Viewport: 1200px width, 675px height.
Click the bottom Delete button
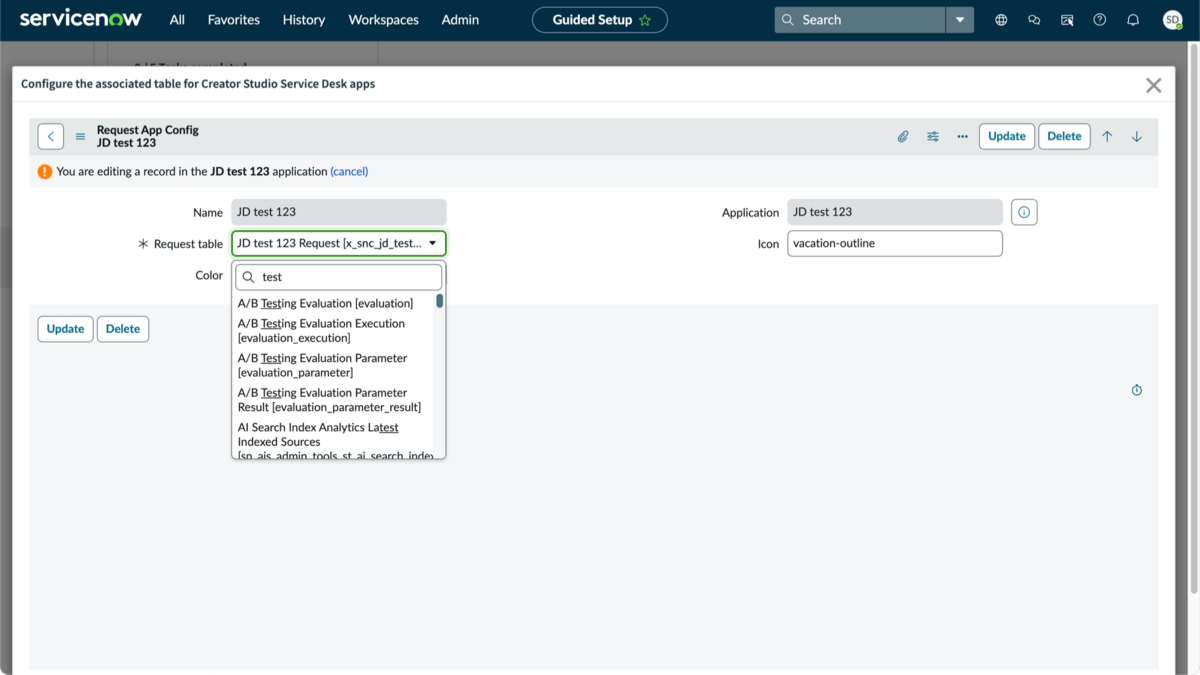tap(123, 329)
